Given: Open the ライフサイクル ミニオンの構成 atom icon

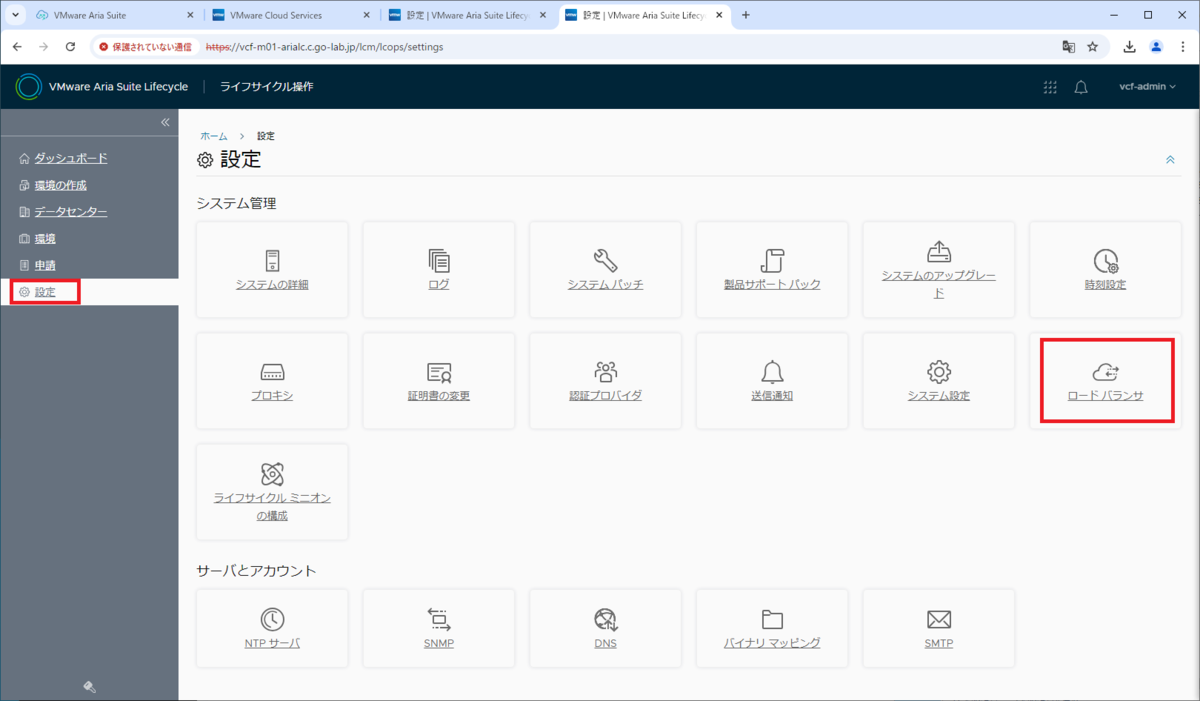Looking at the screenshot, I should click(x=272, y=473).
